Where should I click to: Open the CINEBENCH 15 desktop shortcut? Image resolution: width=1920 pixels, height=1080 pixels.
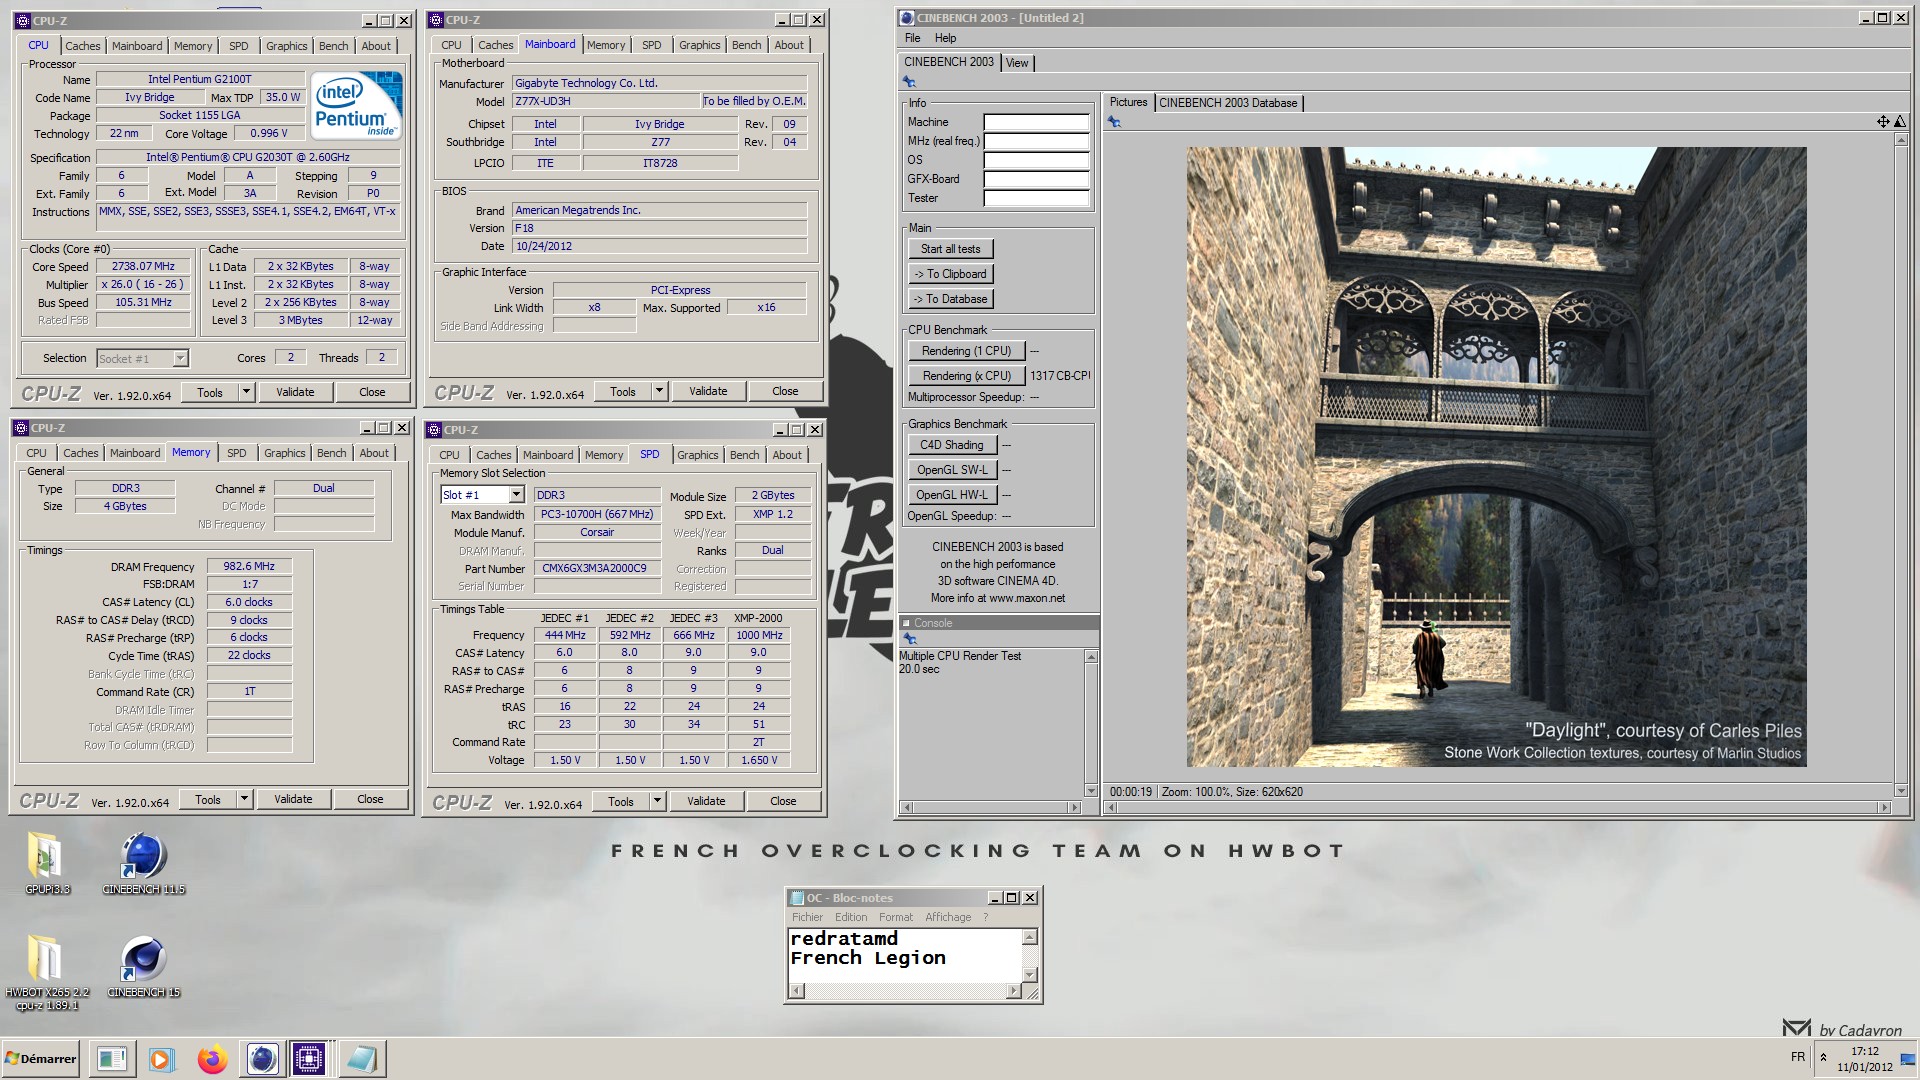pos(144,967)
